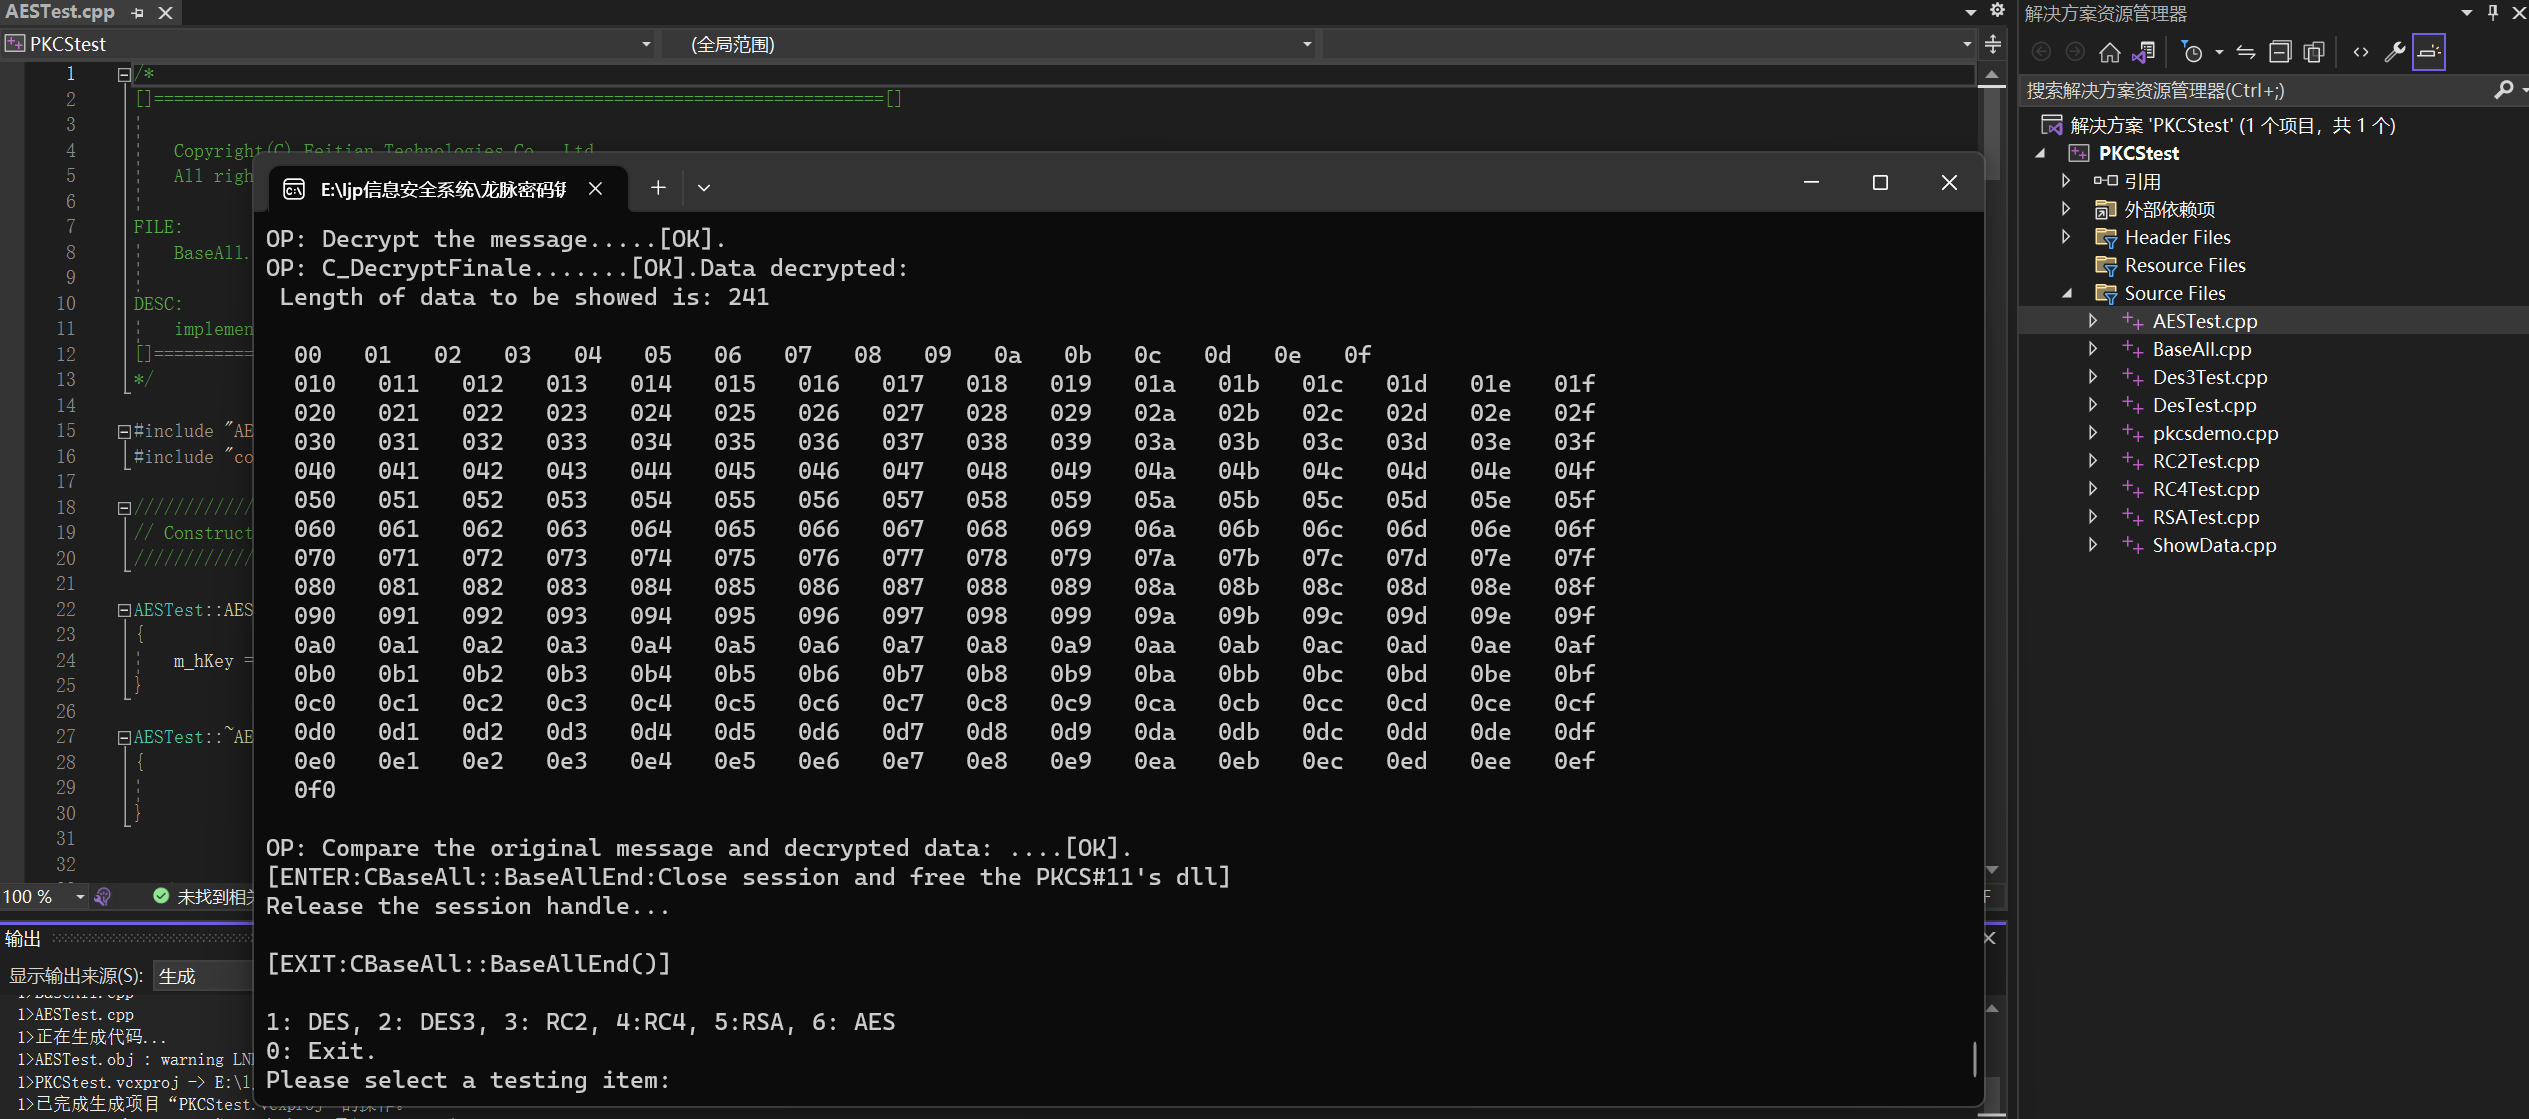2529x1119 pixels.
Task: Open the View Code brackets icon
Action: 2361,52
